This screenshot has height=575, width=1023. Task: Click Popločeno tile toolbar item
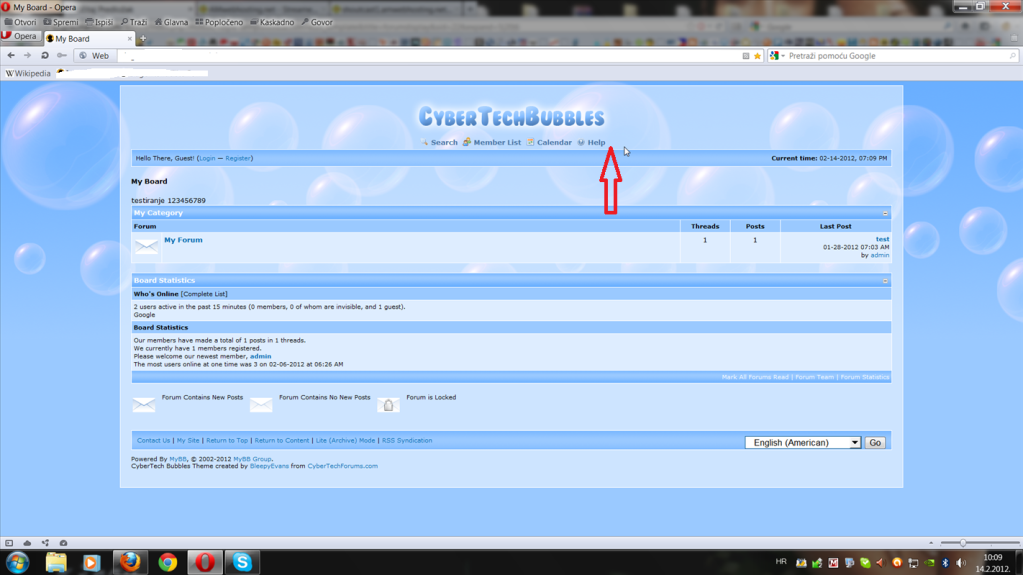tap(219, 22)
